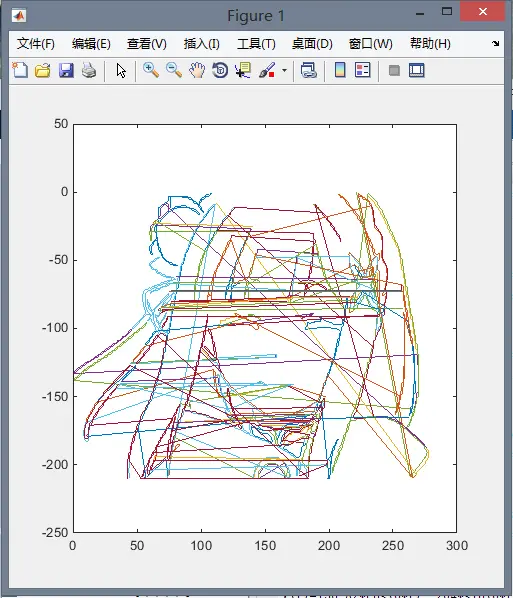Select the Pan hand tool
The height and width of the screenshot is (598, 513).
(x=197, y=71)
